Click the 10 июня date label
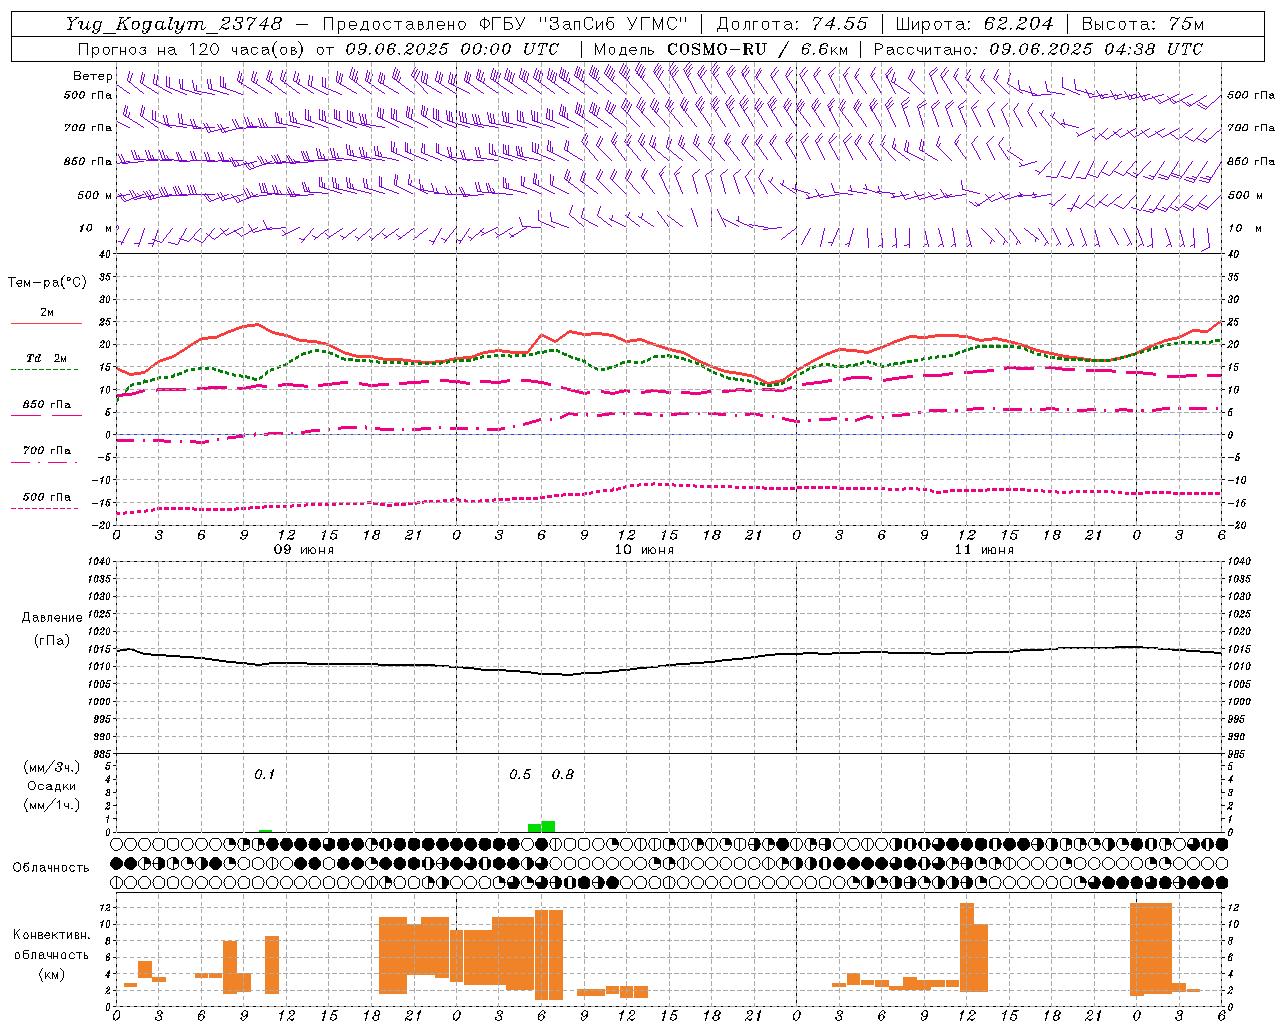The height and width of the screenshot is (1024, 1280). pyautogui.click(x=644, y=550)
